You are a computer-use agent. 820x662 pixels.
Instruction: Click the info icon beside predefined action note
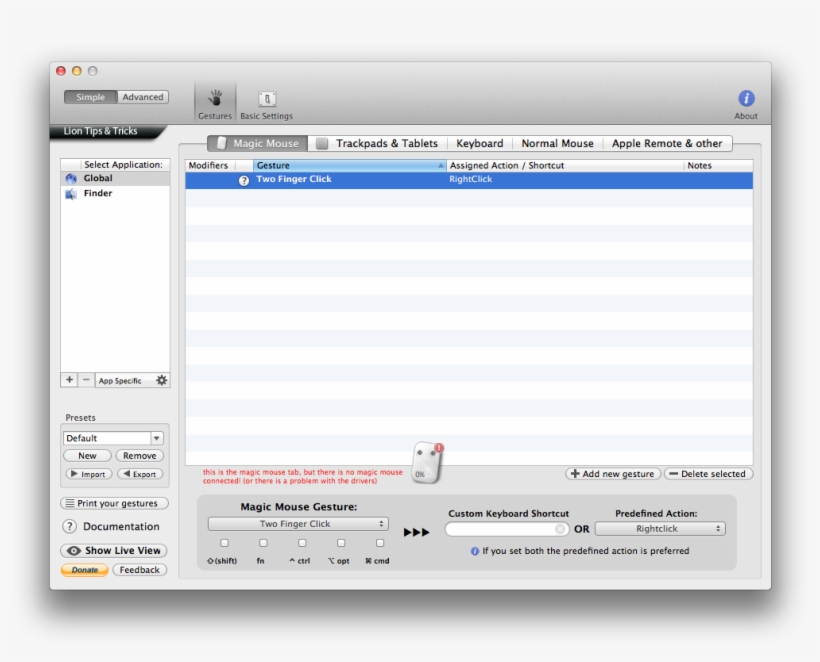pyautogui.click(x=474, y=551)
